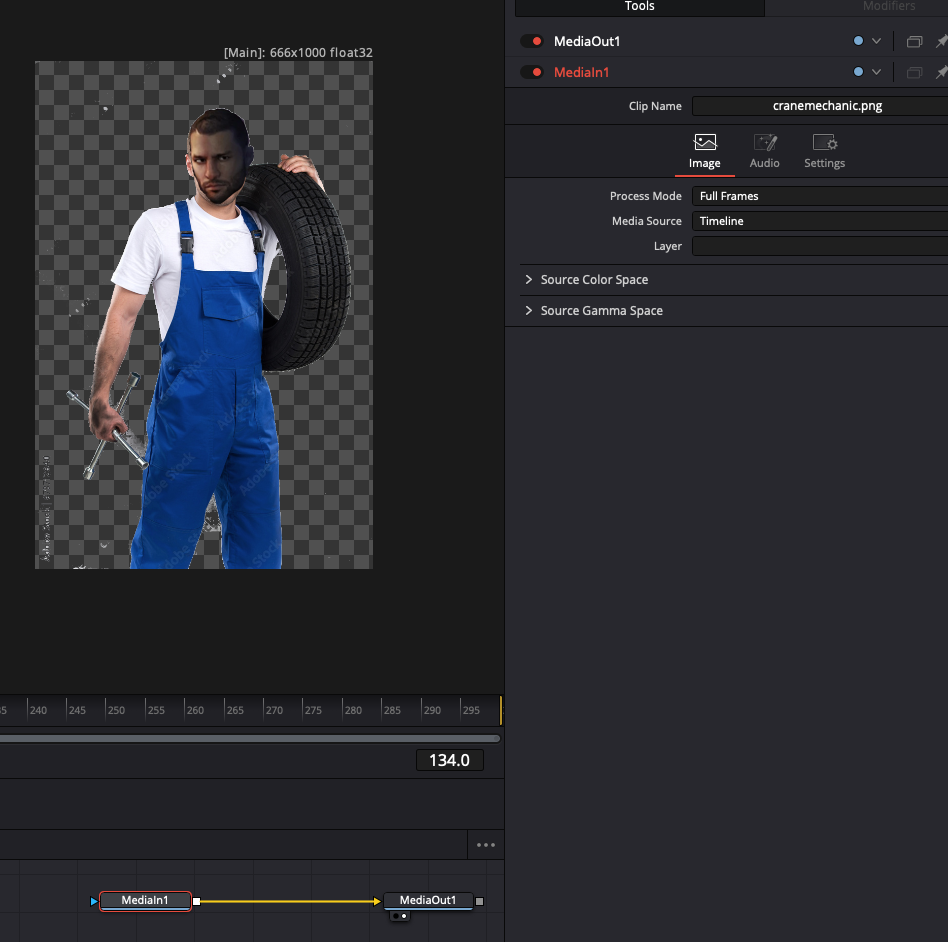Click the blue color dot for MediaOut1
This screenshot has height=942, width=948.
(x=858, y=42)
